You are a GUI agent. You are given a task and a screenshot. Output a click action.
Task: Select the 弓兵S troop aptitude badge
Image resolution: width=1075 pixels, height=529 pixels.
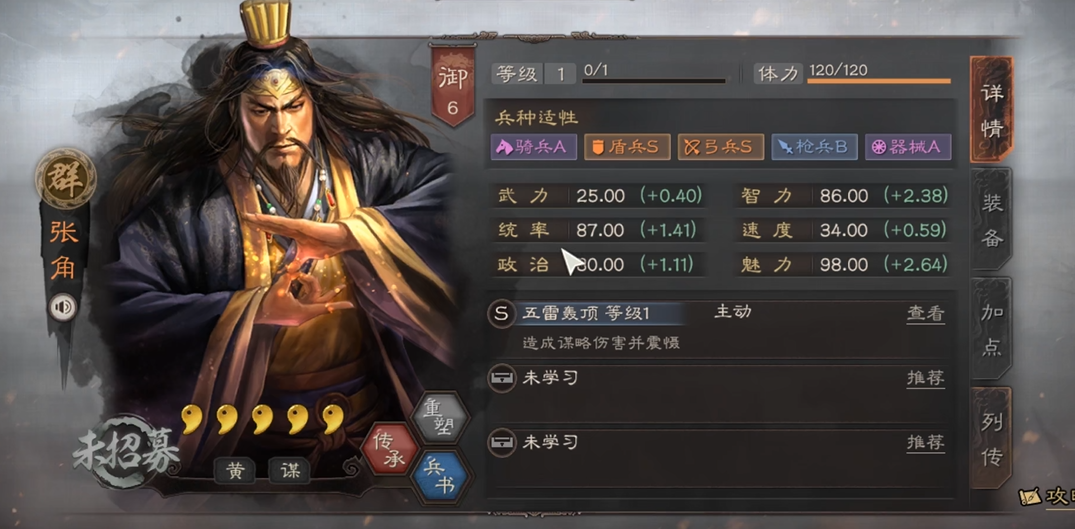tap(721, 147)
